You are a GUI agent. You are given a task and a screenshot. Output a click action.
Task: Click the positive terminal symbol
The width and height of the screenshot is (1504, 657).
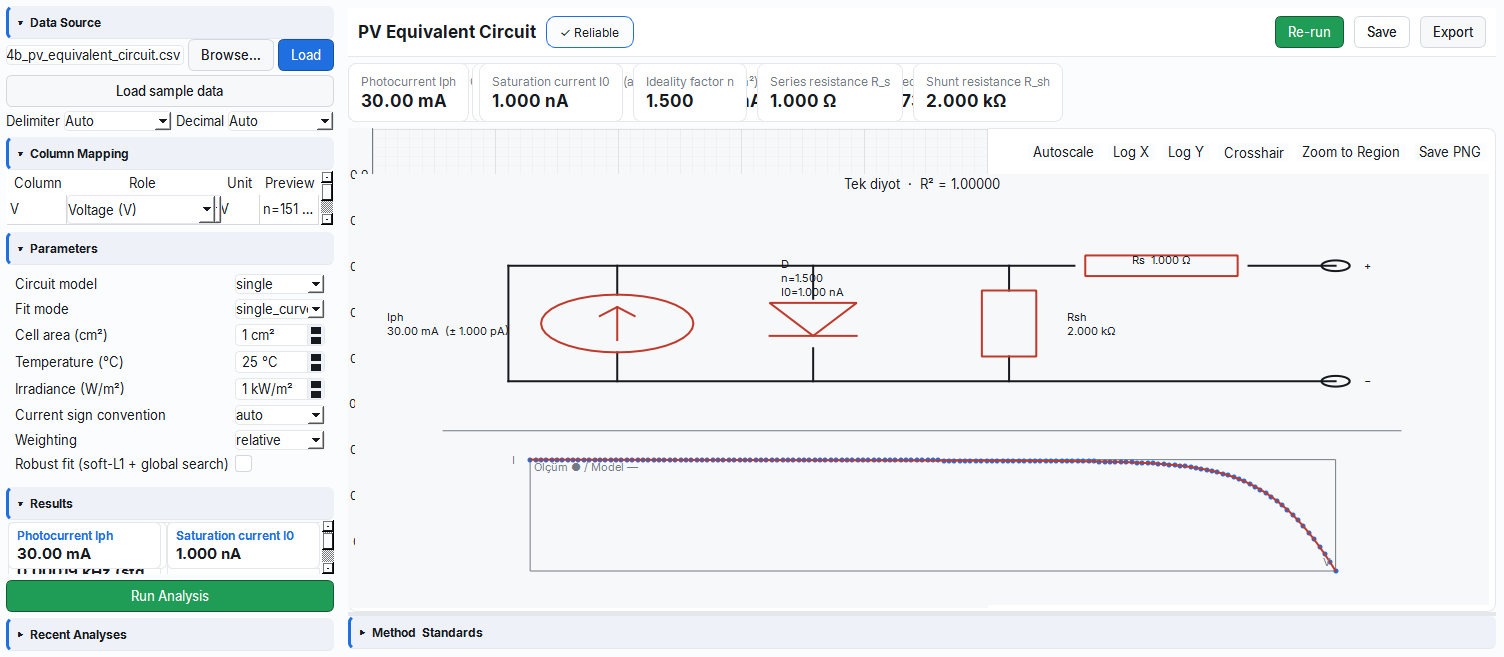coord(1335,266)
